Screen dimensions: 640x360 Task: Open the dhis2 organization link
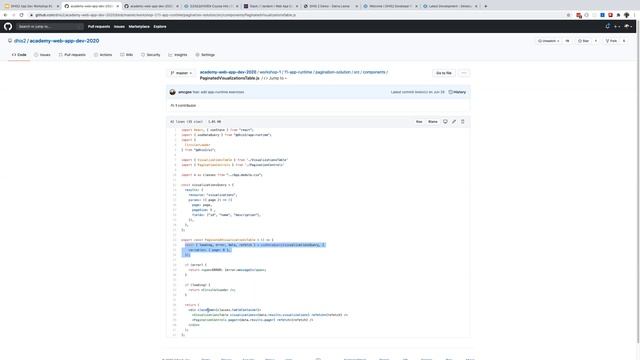pyautogui.click(x=20, y=41)
